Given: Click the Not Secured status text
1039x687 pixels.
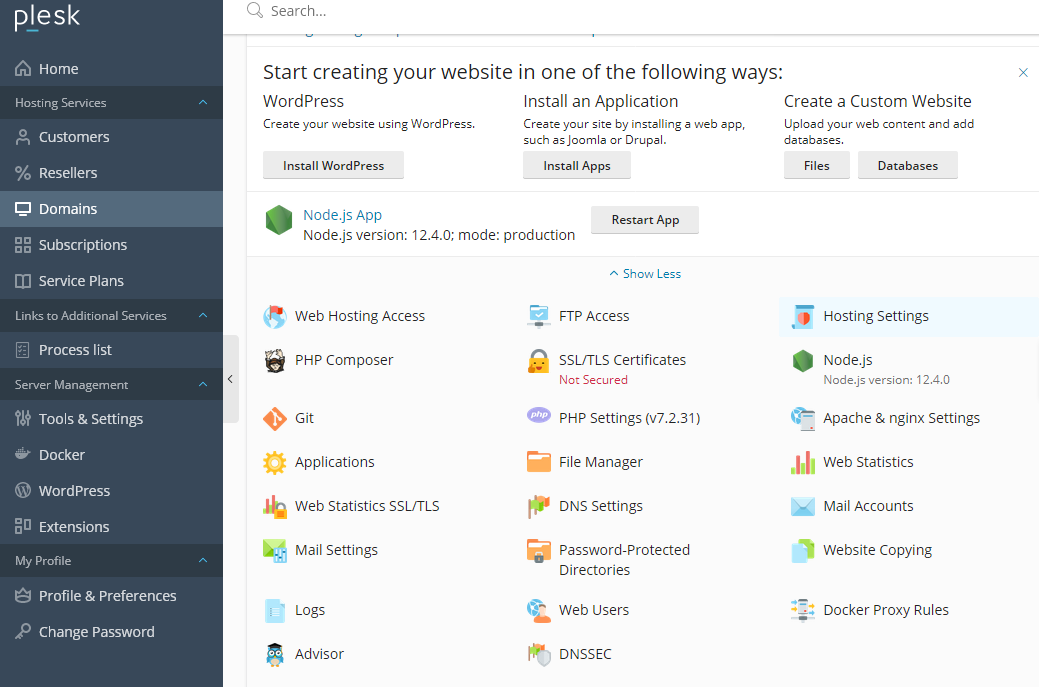Looking at the screenshot, I should (x=593, y=380).
